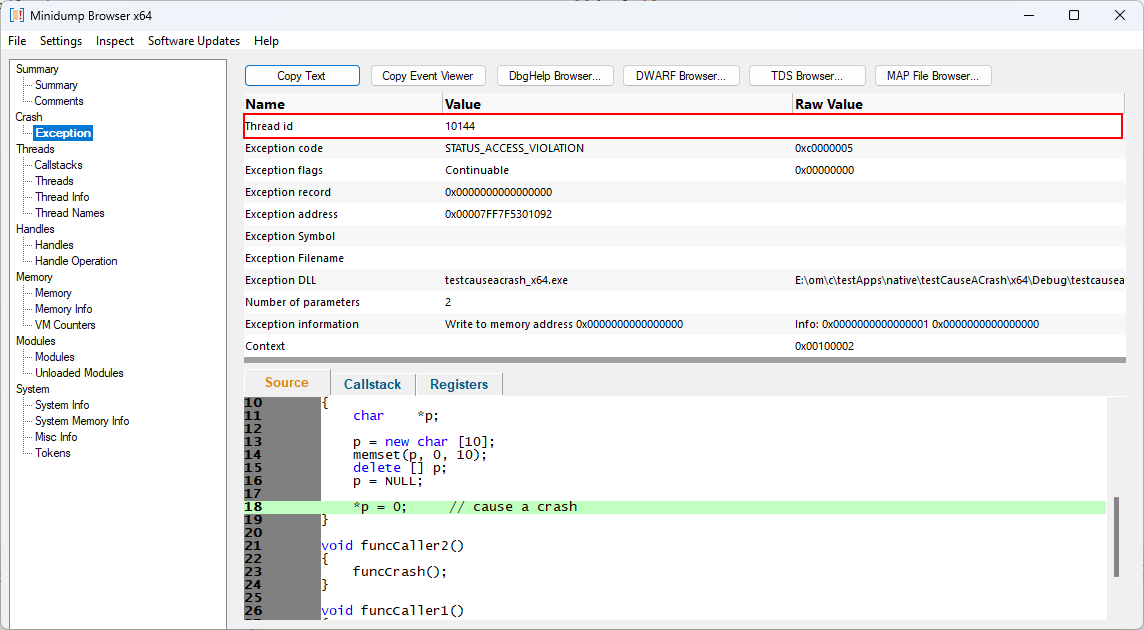Click raw value 0xc0000005
This screenshot has width=1144, height=630.
pos(824,148)
